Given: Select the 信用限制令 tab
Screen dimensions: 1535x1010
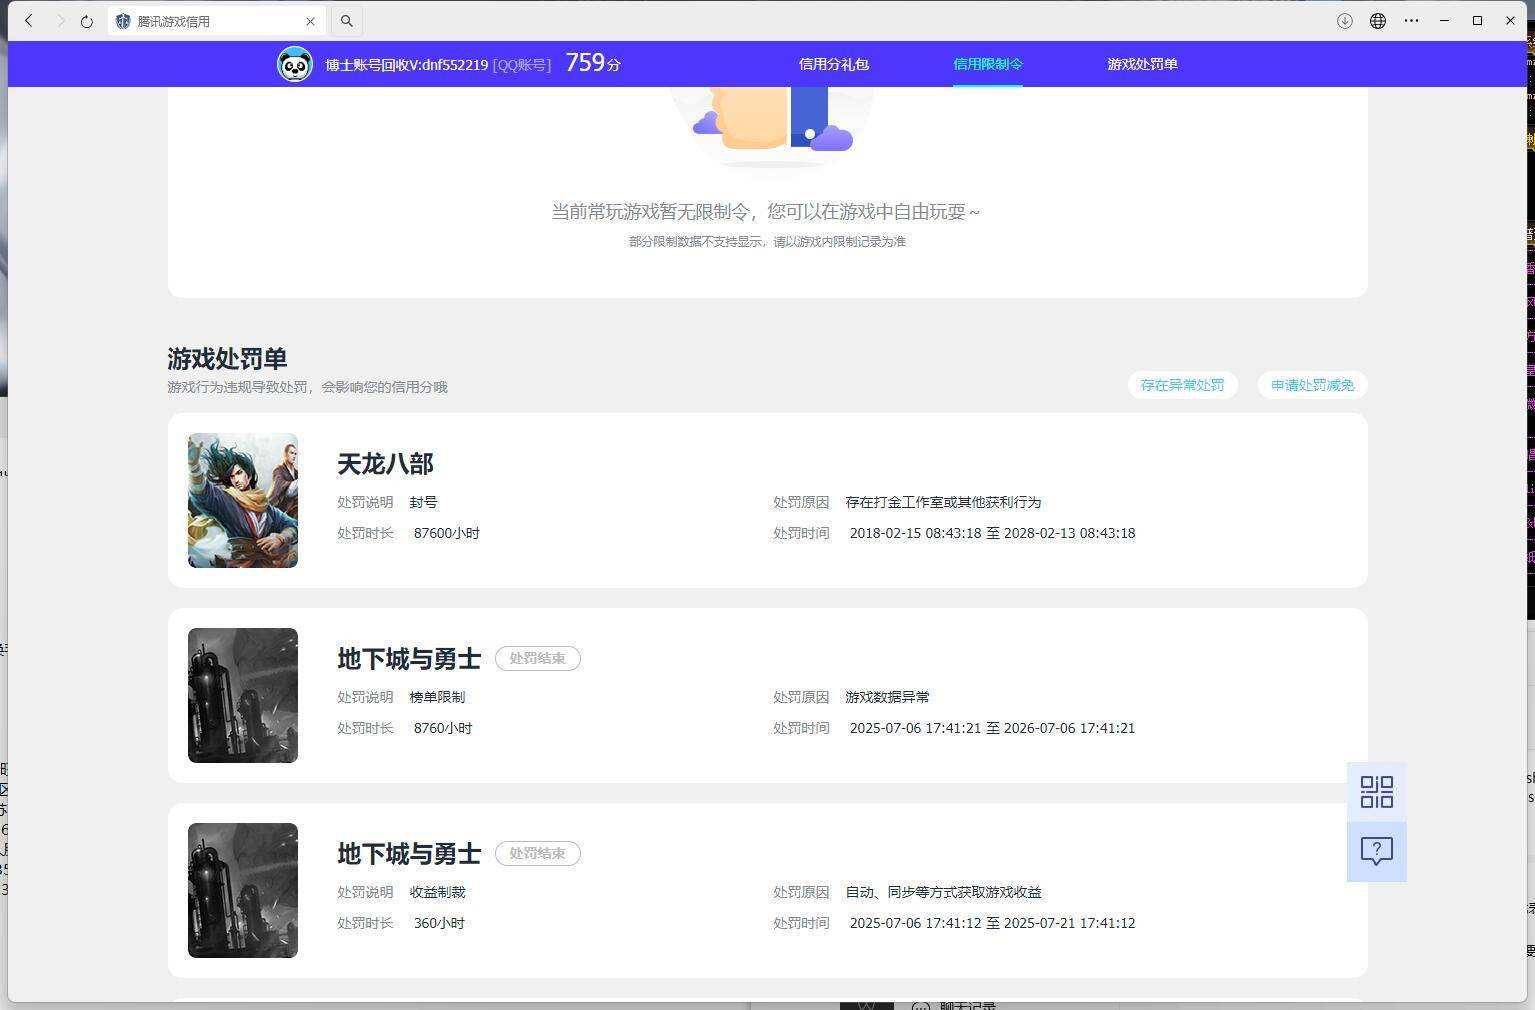Looking at the screenshot, I should point(988,64).
